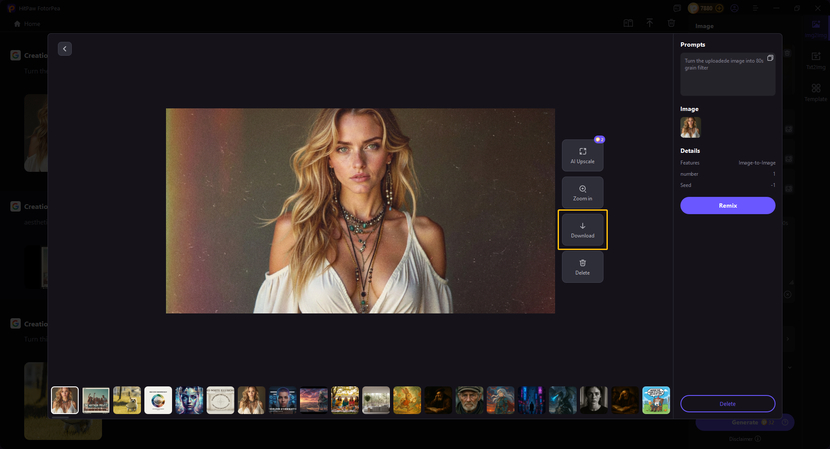The width and height of the screenshot is (830, 449).
Task: Open the Txt2Img sidebar tab
Action: pos(816,60)
